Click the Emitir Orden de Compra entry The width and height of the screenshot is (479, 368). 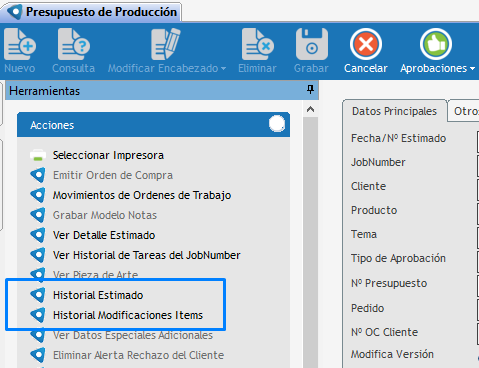[113, 175]
